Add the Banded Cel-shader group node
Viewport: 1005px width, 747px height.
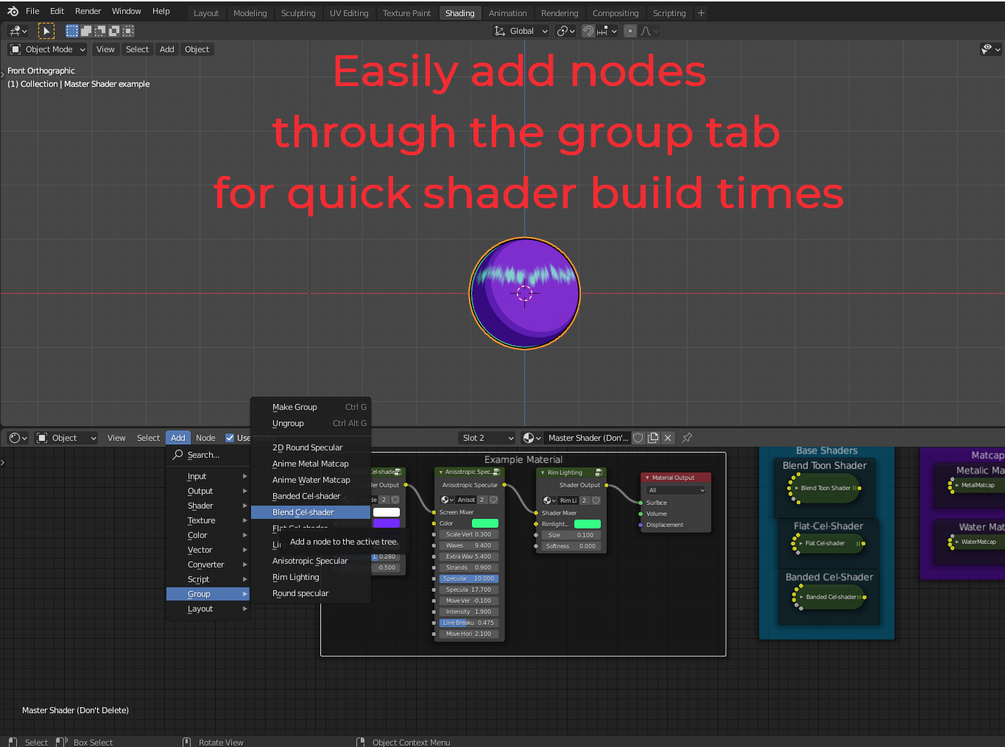pos(311,496)
